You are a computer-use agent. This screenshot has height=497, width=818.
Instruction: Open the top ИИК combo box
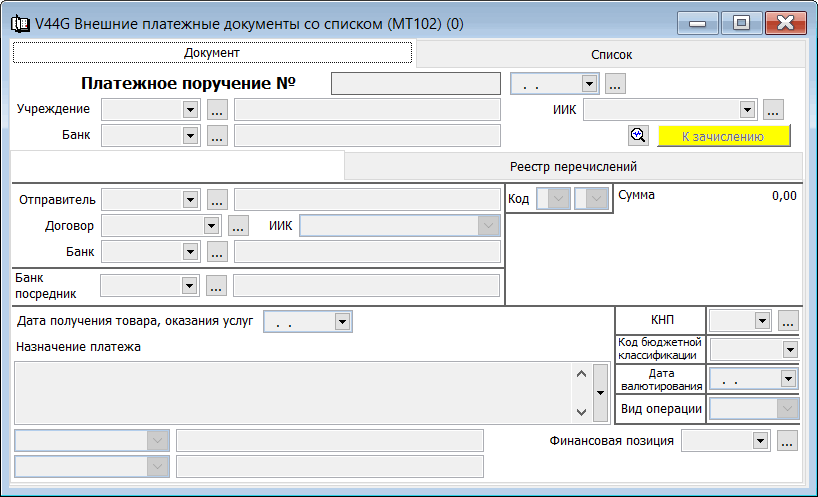[x=746, y=110]
